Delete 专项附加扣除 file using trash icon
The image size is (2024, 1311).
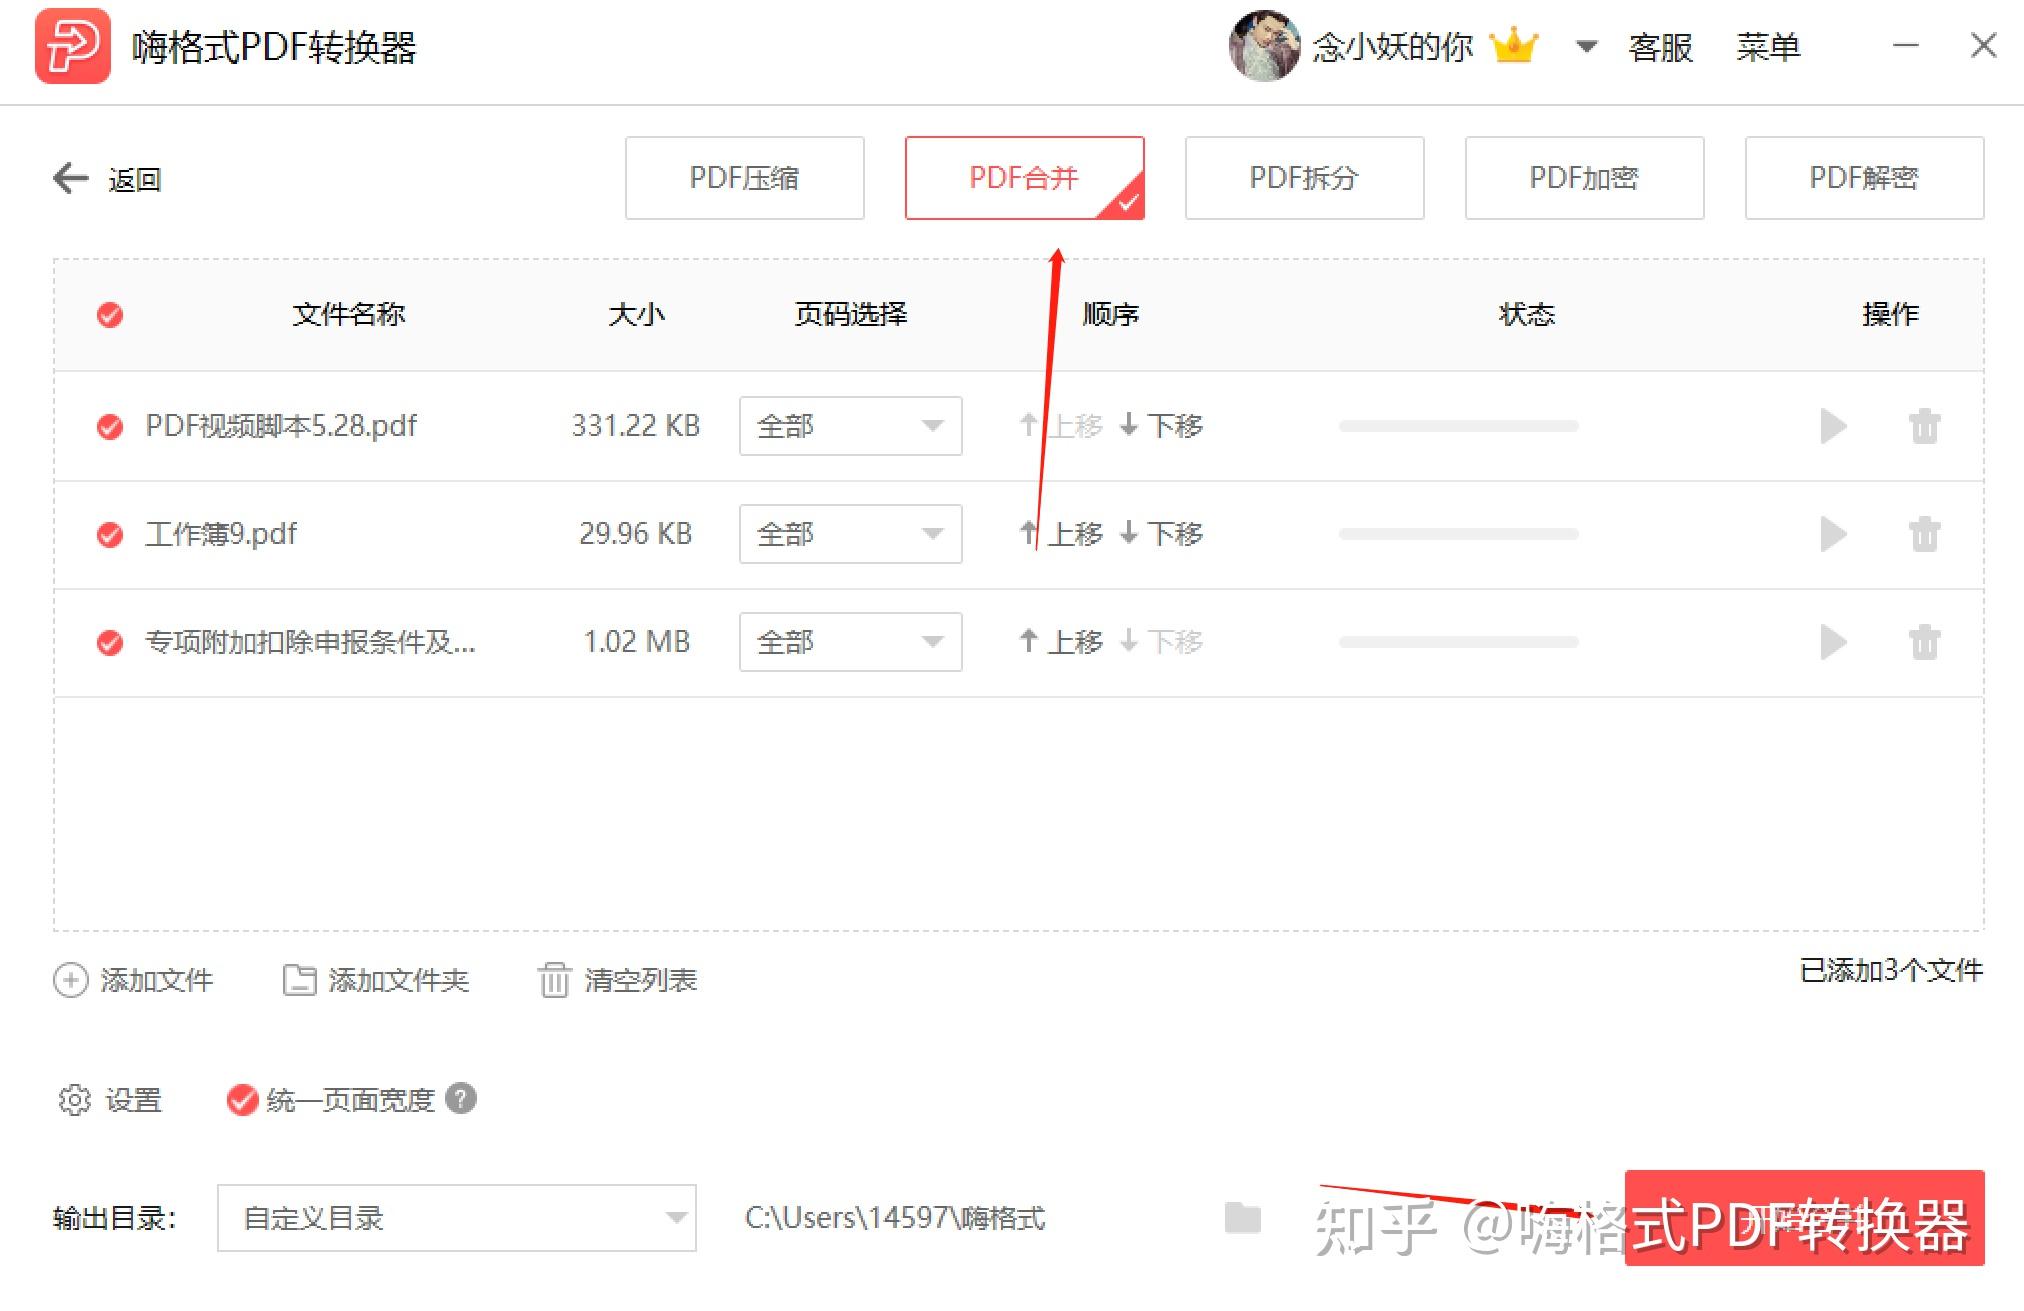coord(1925,642)
